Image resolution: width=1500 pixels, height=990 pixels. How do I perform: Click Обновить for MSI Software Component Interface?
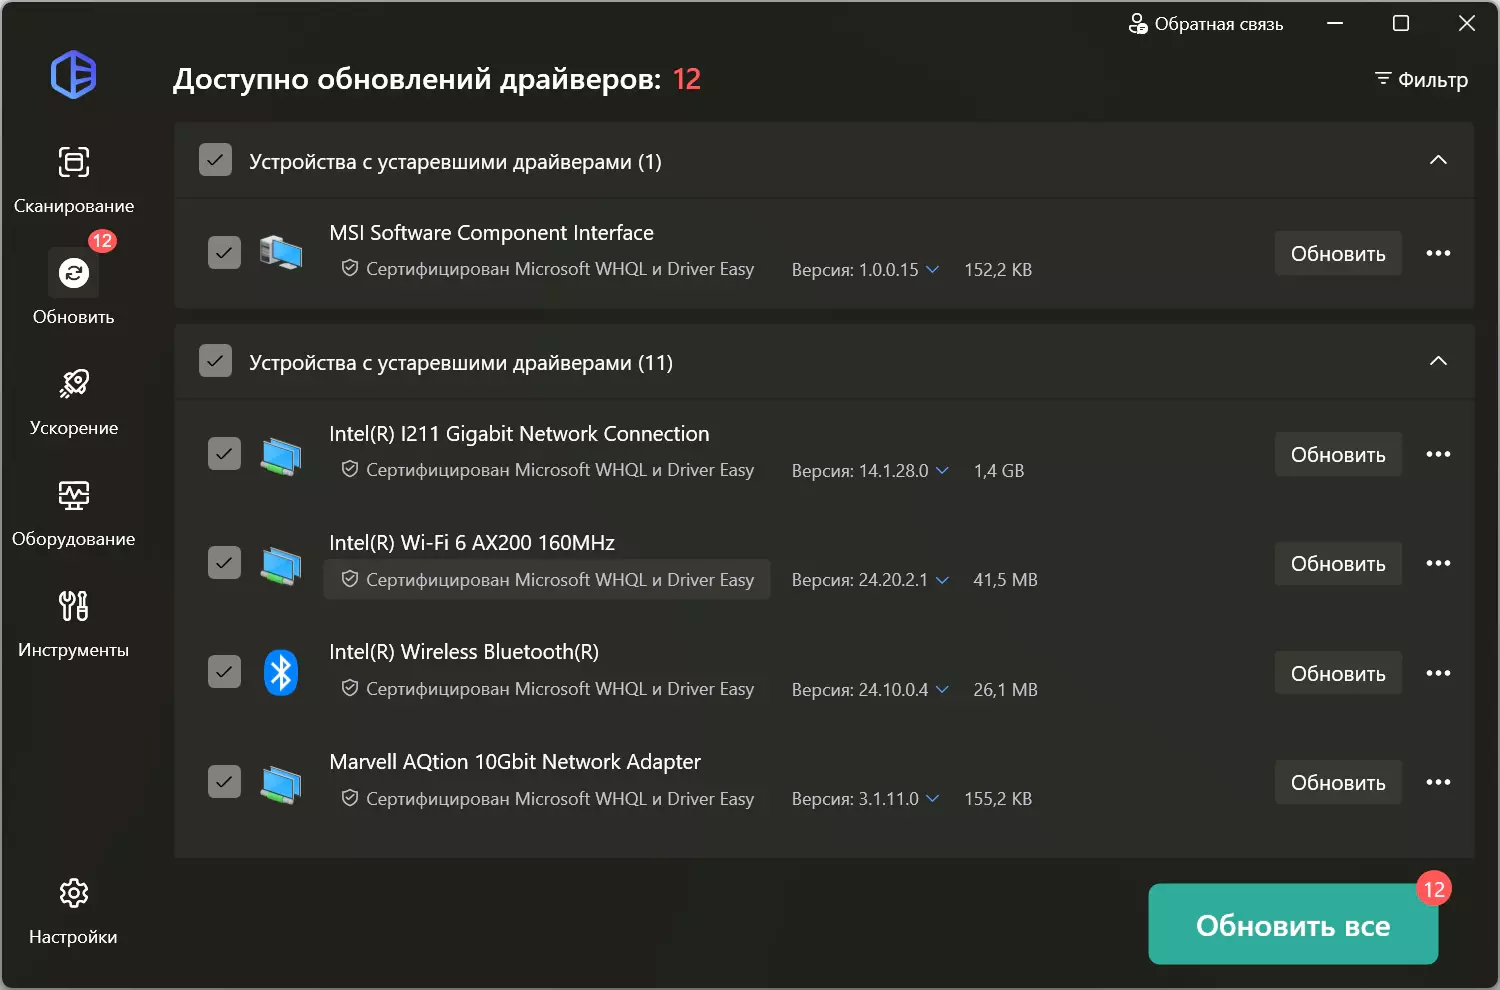pos(1338,254)
